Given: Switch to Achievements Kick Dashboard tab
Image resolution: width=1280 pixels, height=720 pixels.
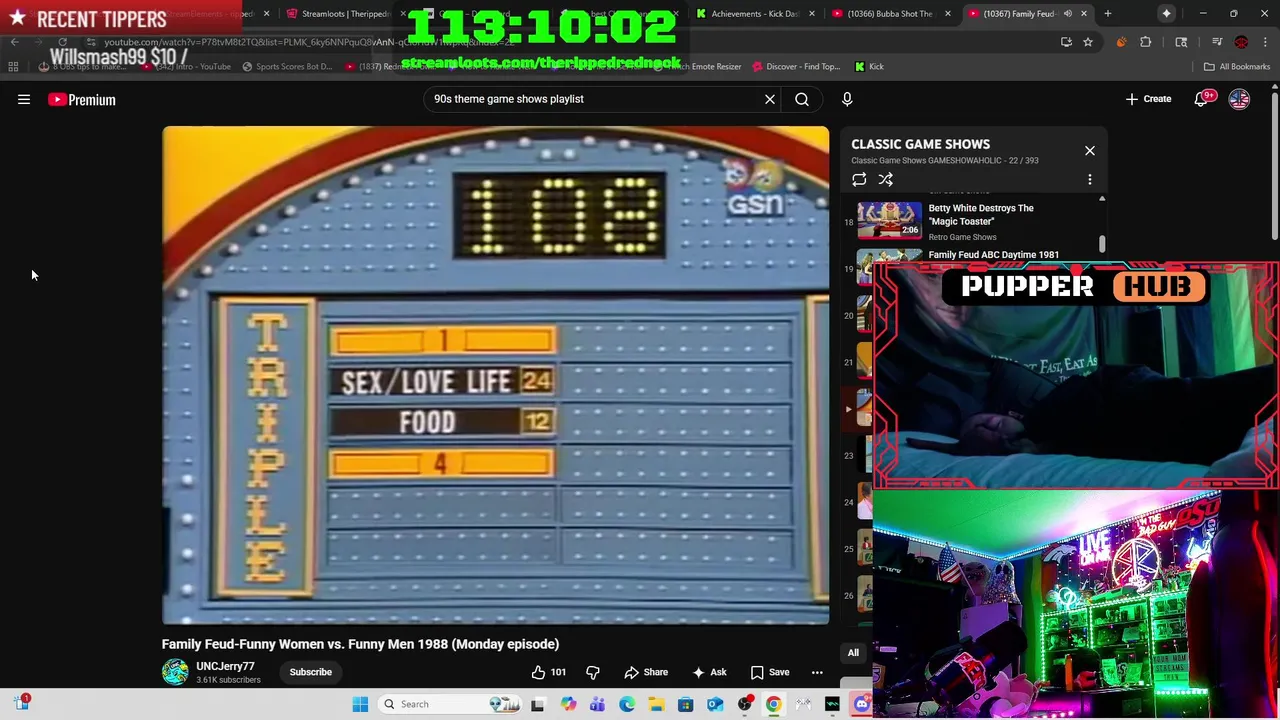Looking at the screenshot, I should point(753,14).
